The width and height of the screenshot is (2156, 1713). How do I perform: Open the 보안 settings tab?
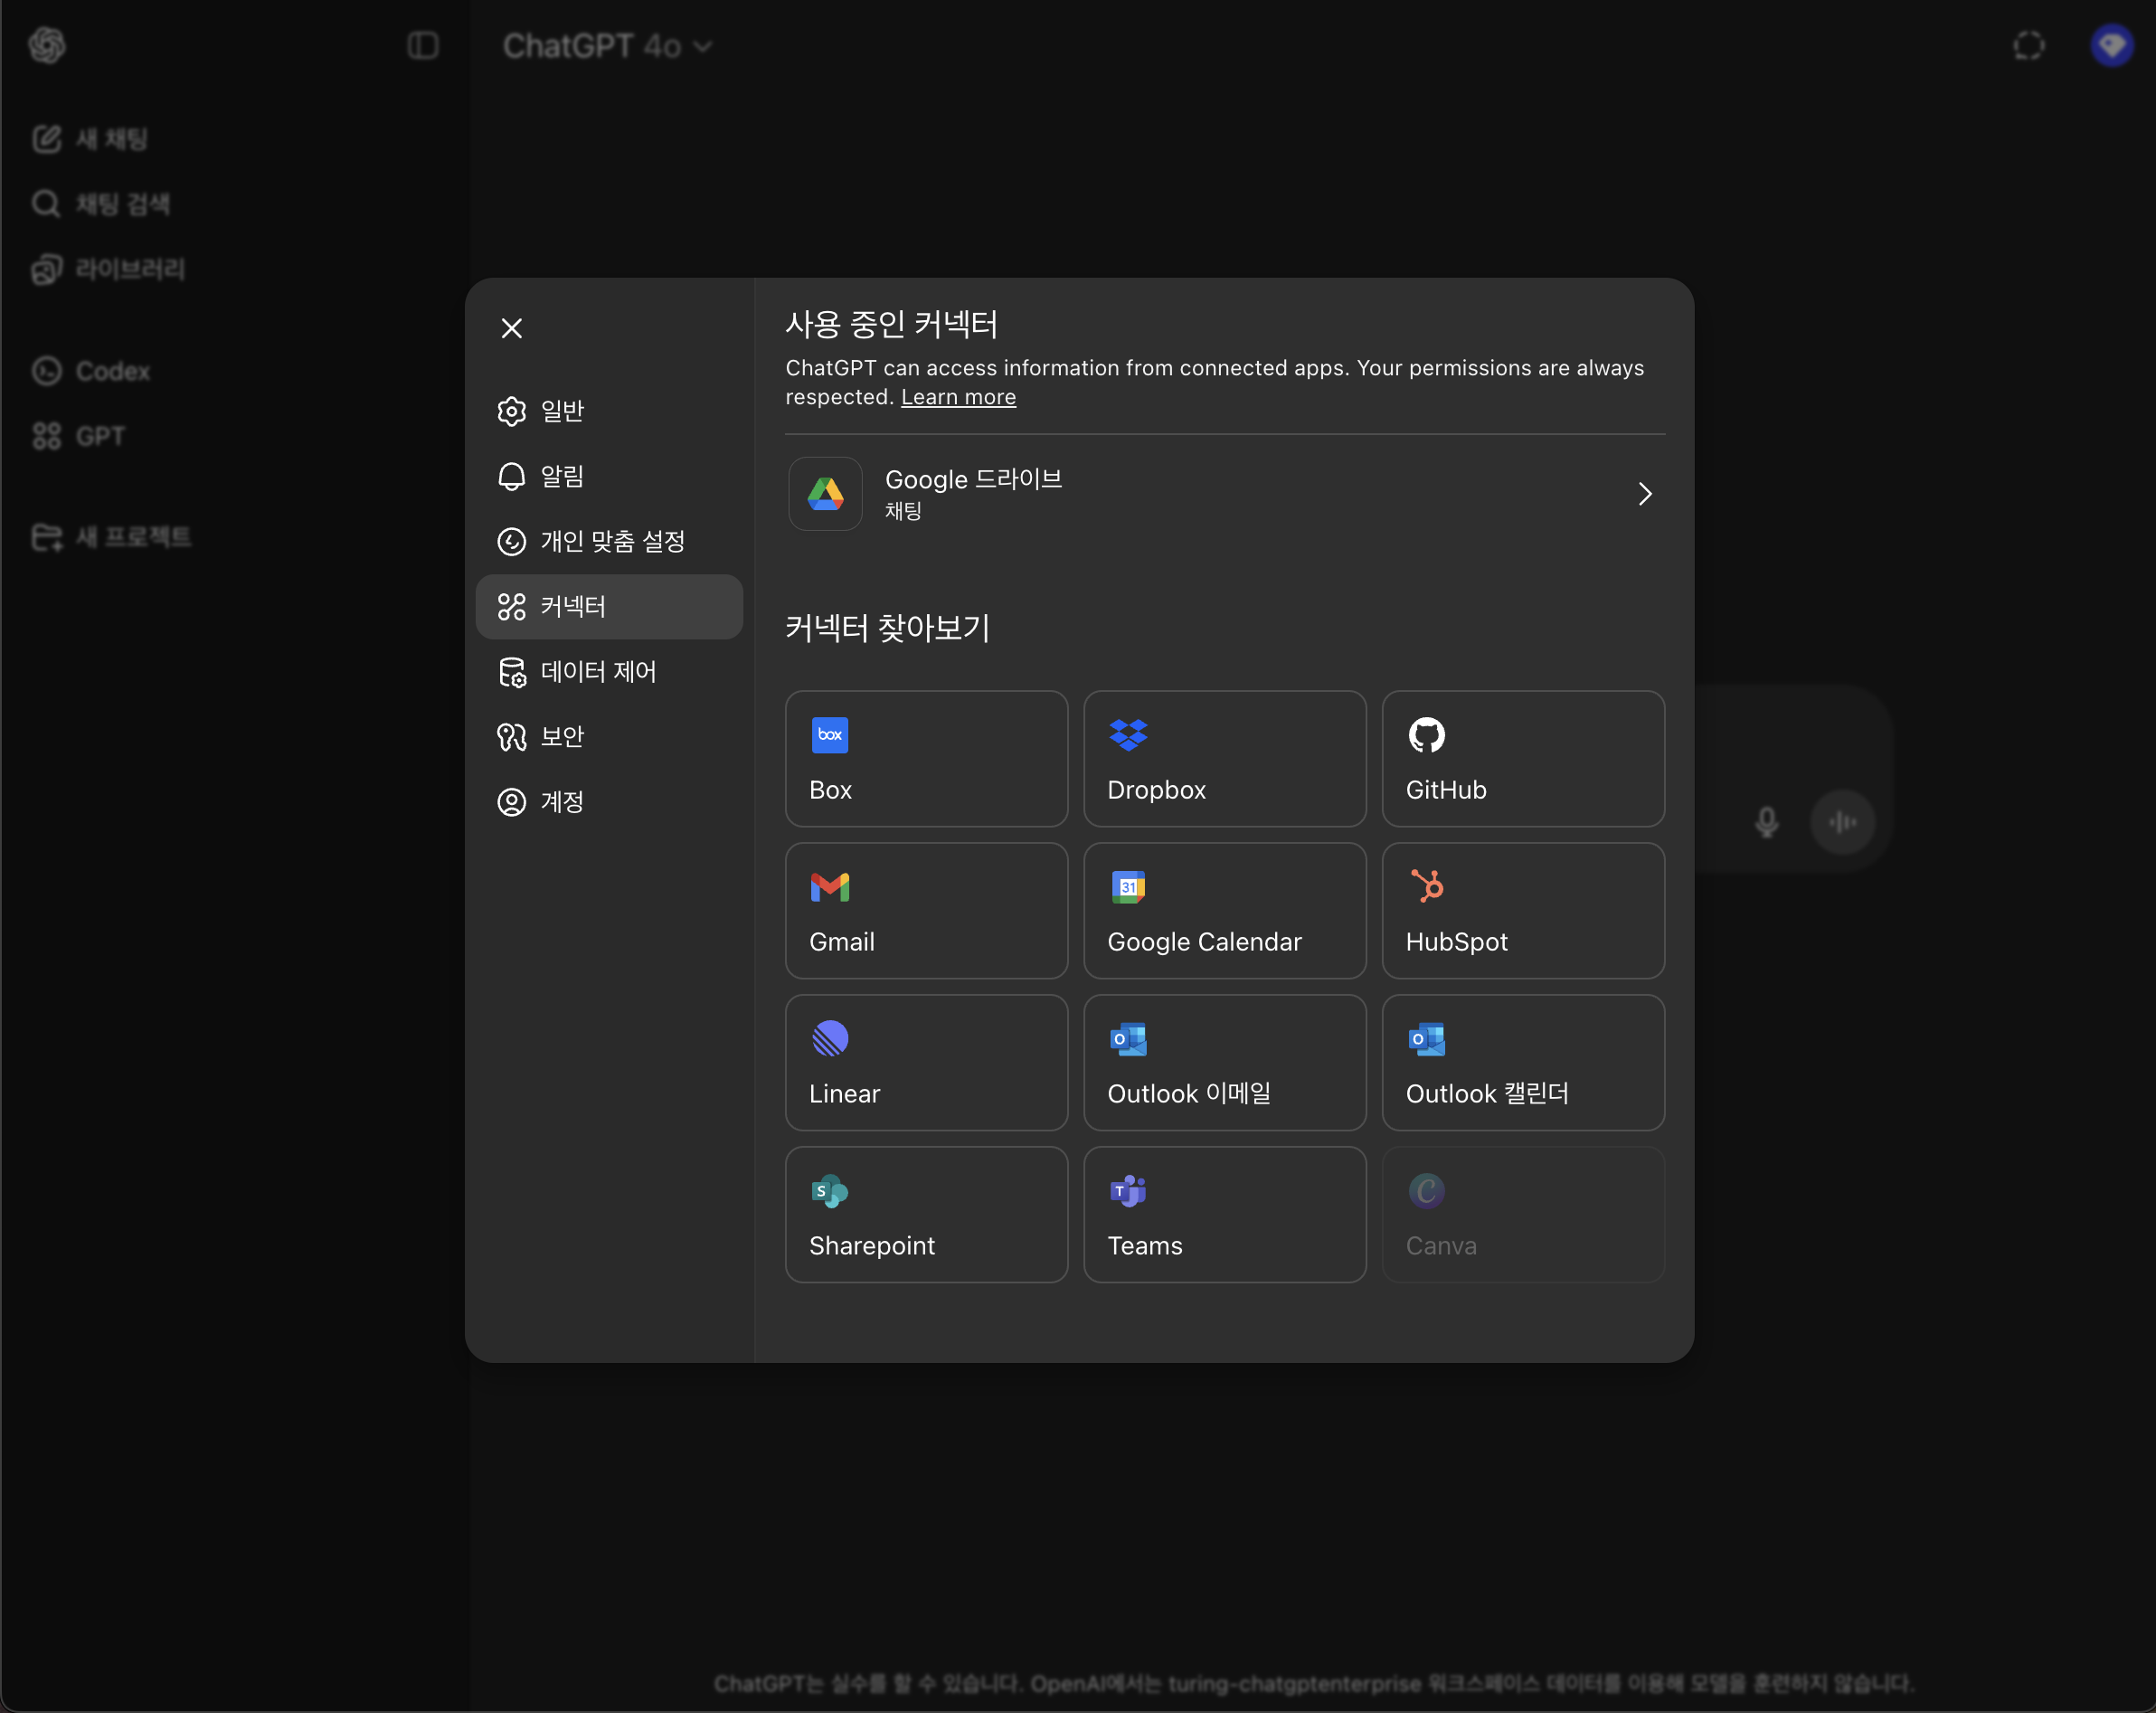click(x=609, y=736)
